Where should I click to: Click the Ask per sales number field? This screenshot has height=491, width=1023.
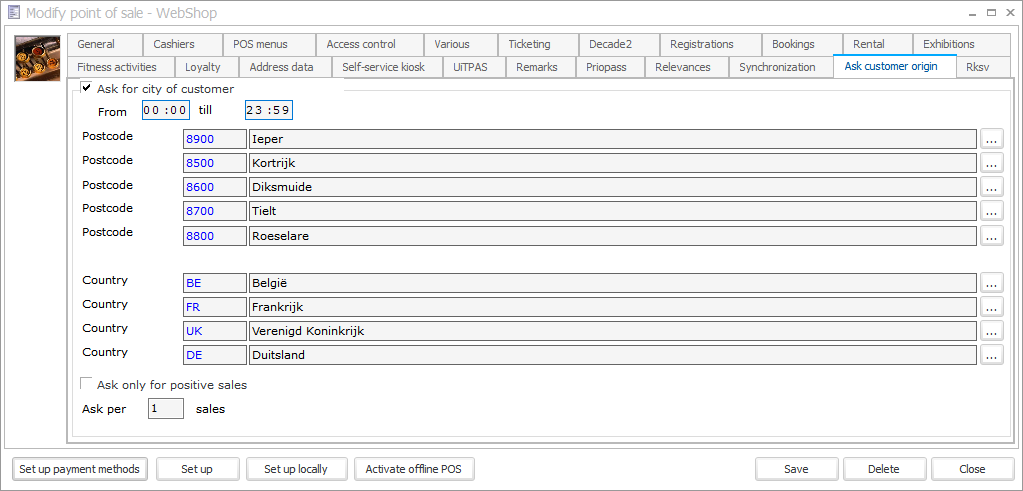(x=165, y=408)
